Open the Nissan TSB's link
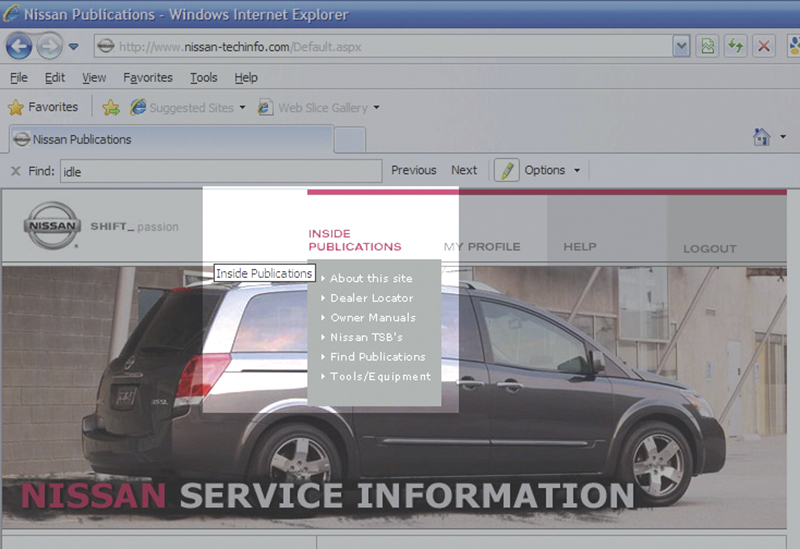Viewport: 800px width, 549px height. pos(366,337)
